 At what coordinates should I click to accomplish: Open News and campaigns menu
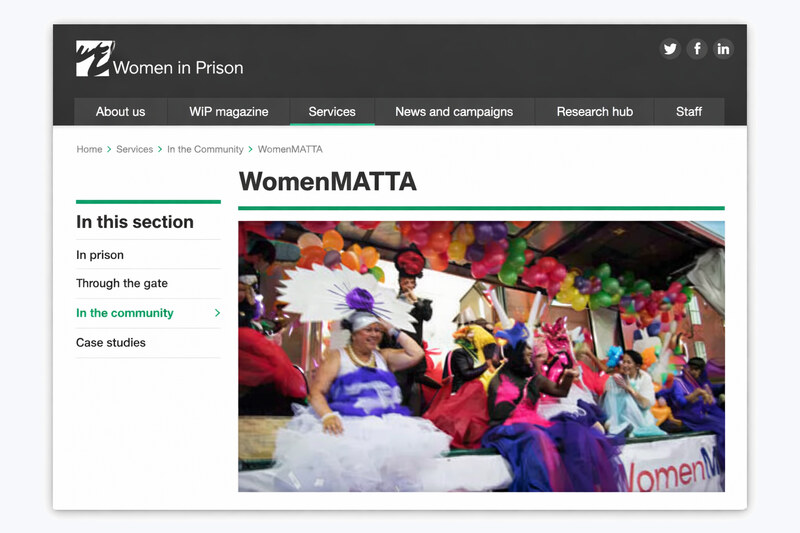point(454,112)
